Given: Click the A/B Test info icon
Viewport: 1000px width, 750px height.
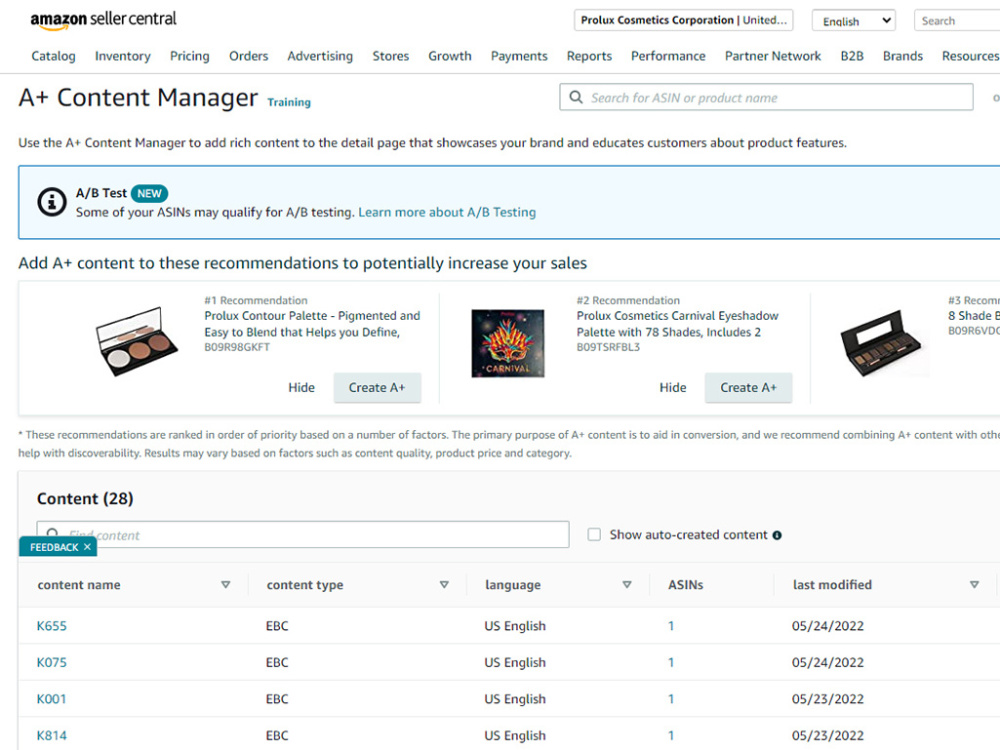Looking at the screenshot, I should click(x=52, y=202).
